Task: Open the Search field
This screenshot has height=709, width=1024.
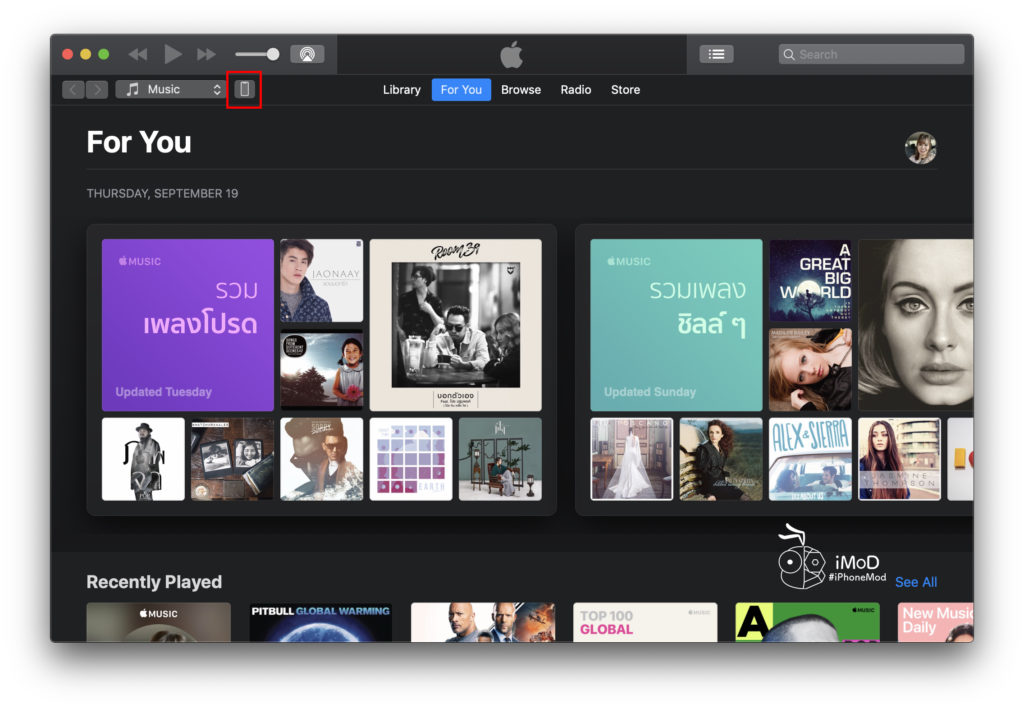Action: (869, 54)
